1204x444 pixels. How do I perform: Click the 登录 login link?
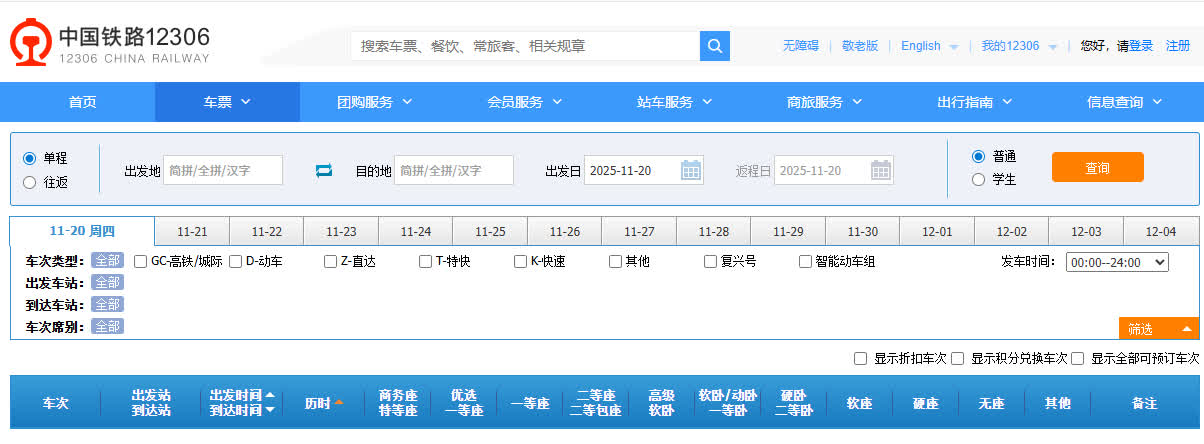[x=1141, y=46]
